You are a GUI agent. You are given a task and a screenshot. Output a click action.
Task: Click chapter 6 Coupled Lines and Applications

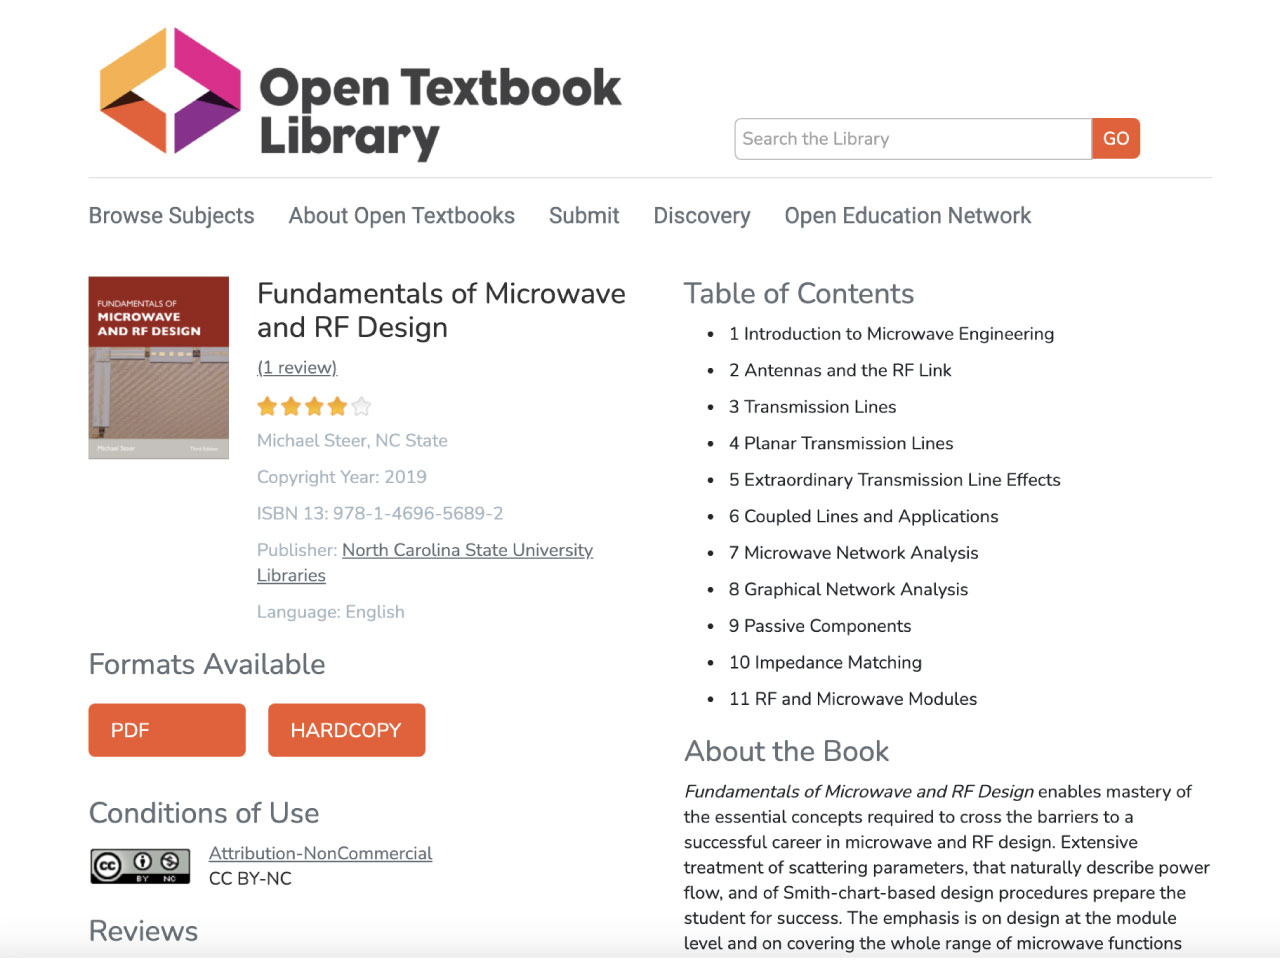(863, 516)
